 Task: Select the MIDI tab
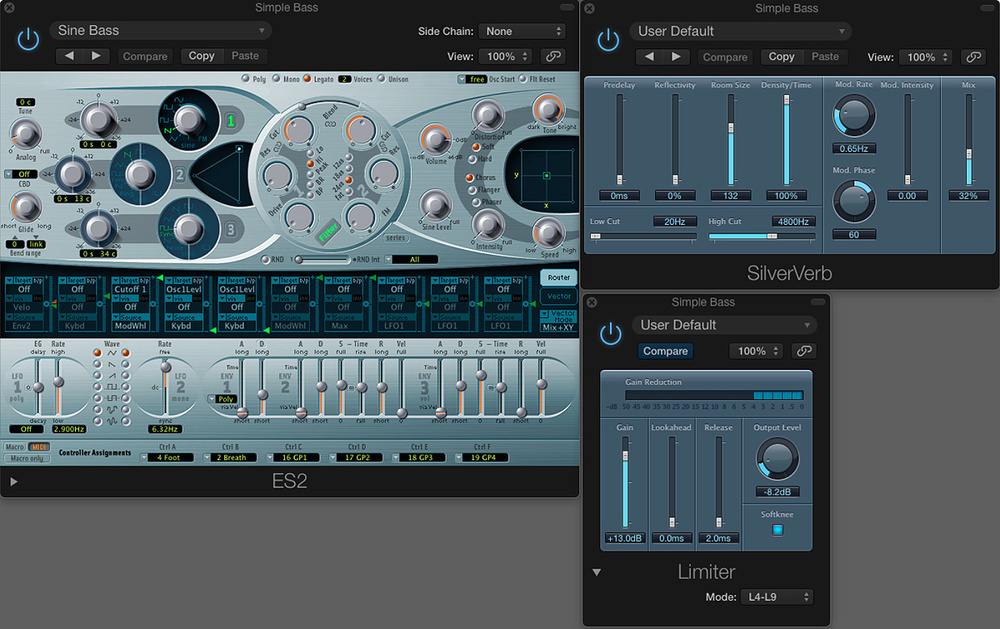pos(39,447)
